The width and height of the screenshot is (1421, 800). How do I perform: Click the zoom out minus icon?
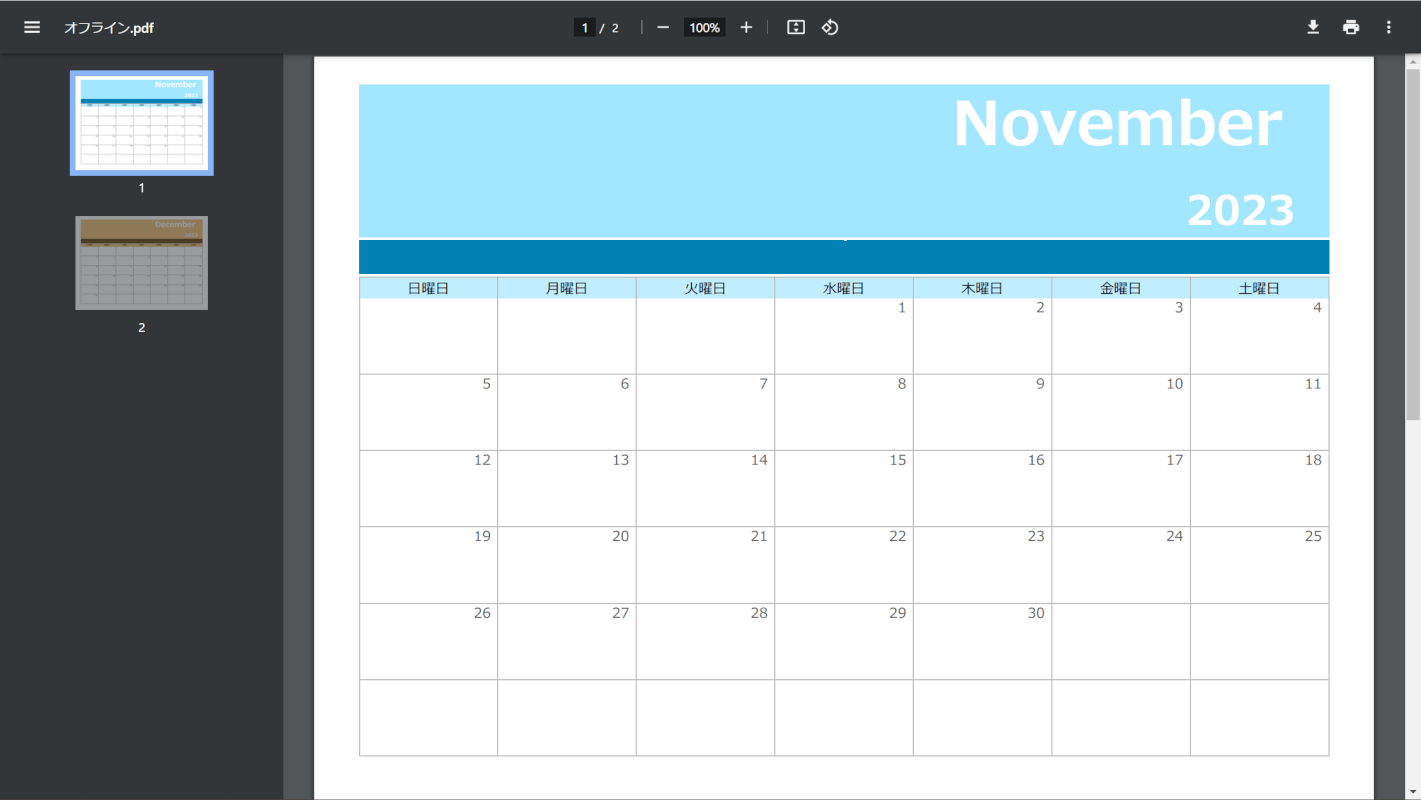663,27
